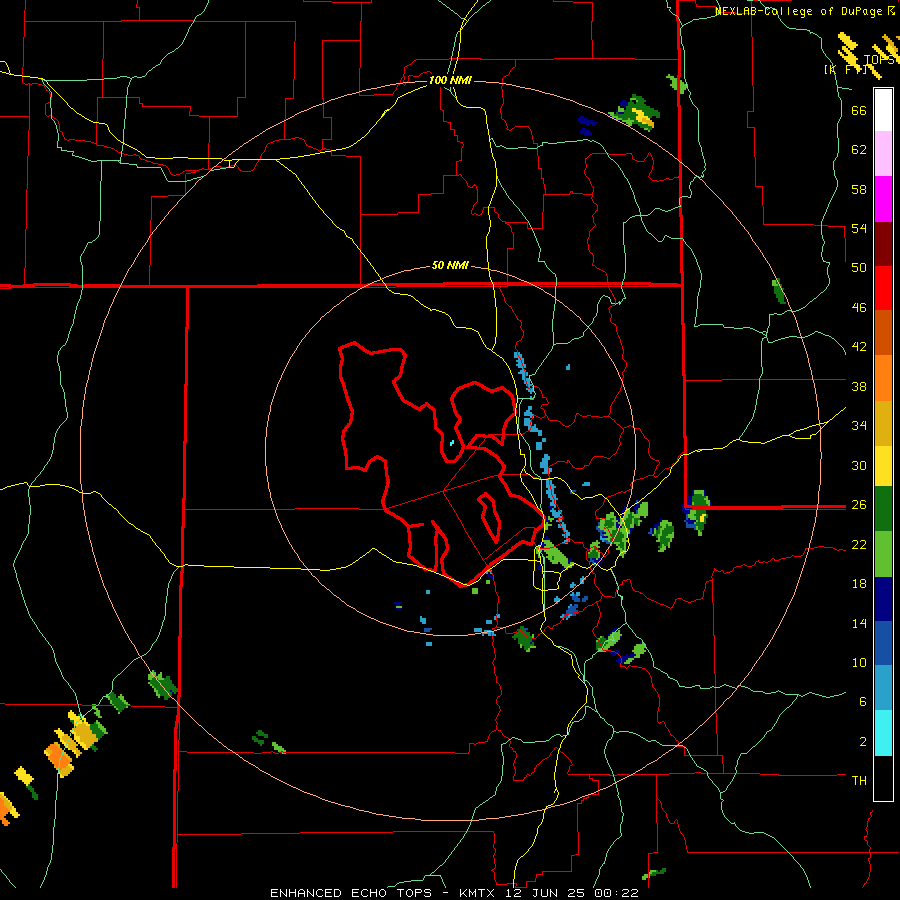The height and width of the screenshot is (900, 900).
Task: Click the scale label '18'
Action: click(x=859, y=584)
